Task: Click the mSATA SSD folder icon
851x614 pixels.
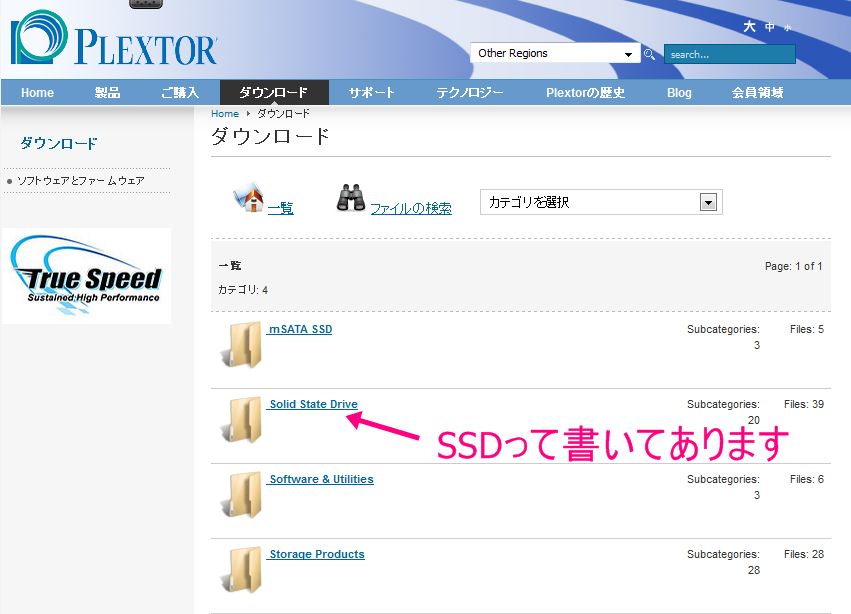Action: [242, 345]
